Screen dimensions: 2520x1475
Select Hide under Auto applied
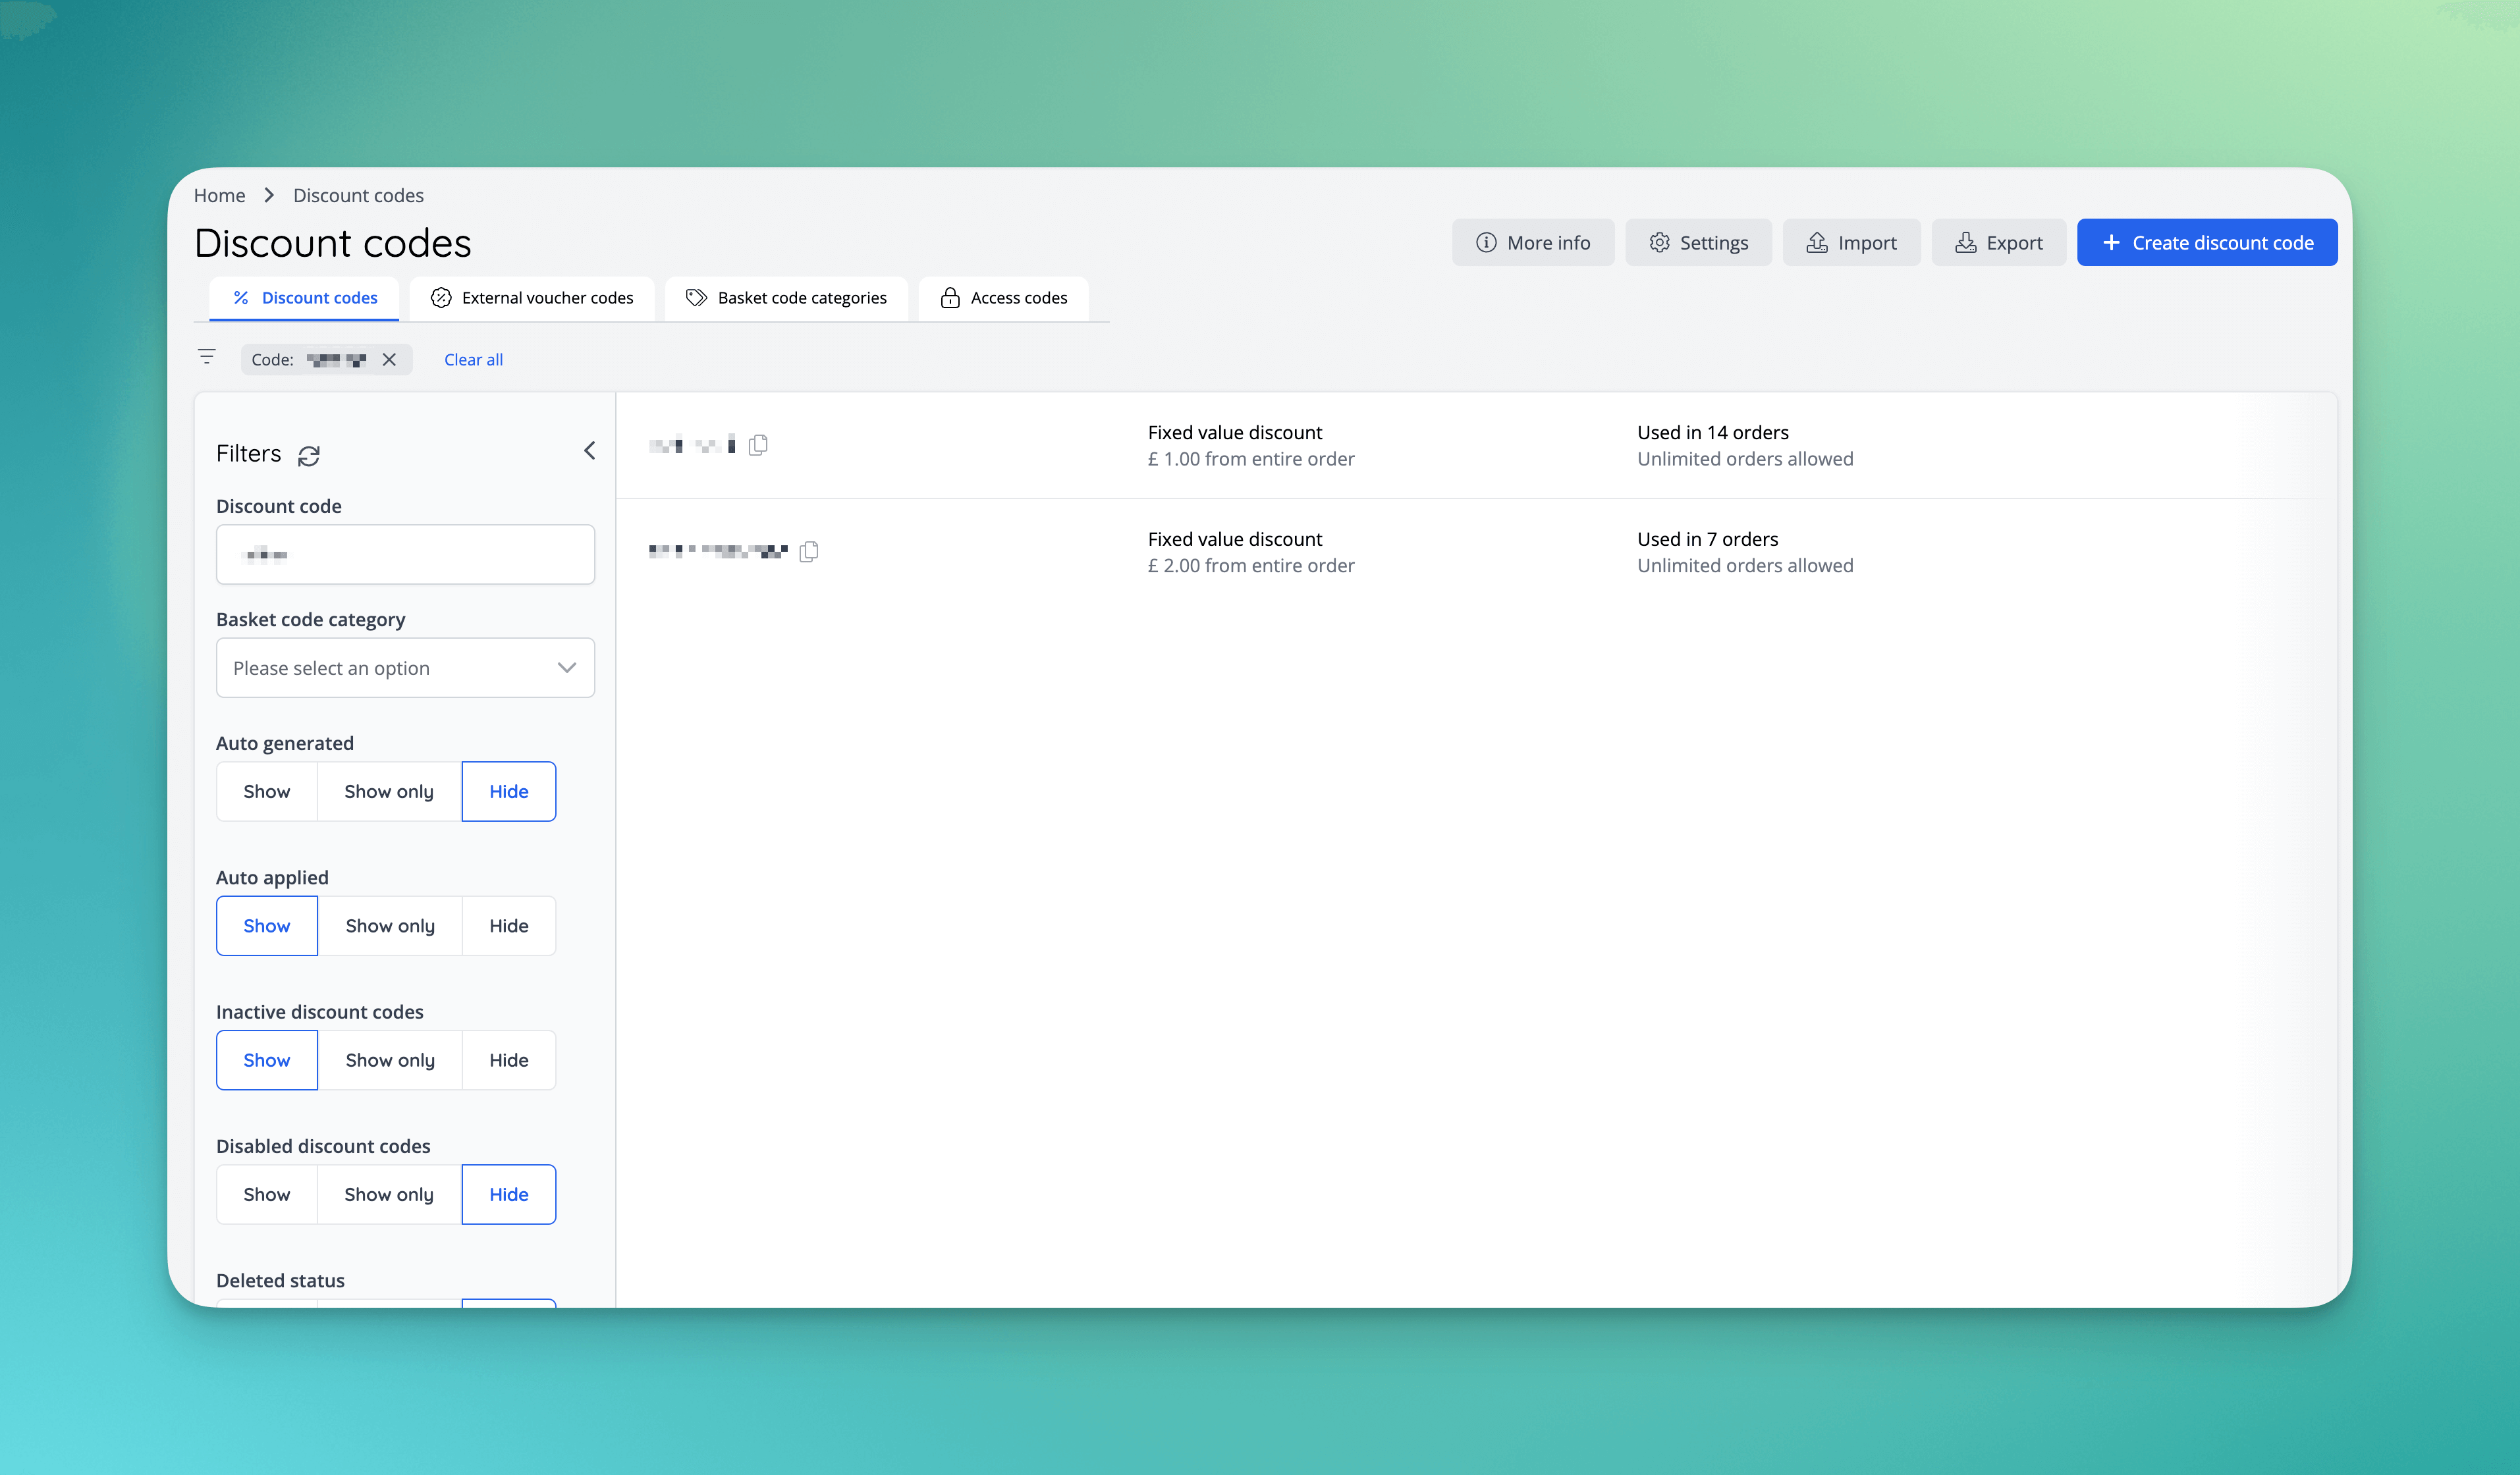(x=508, y=926)
